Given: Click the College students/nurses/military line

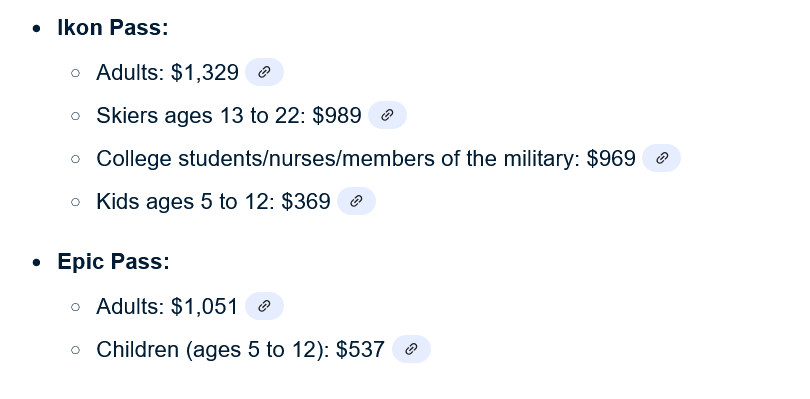Looking at the screenshot, I should tap(366, 158).
